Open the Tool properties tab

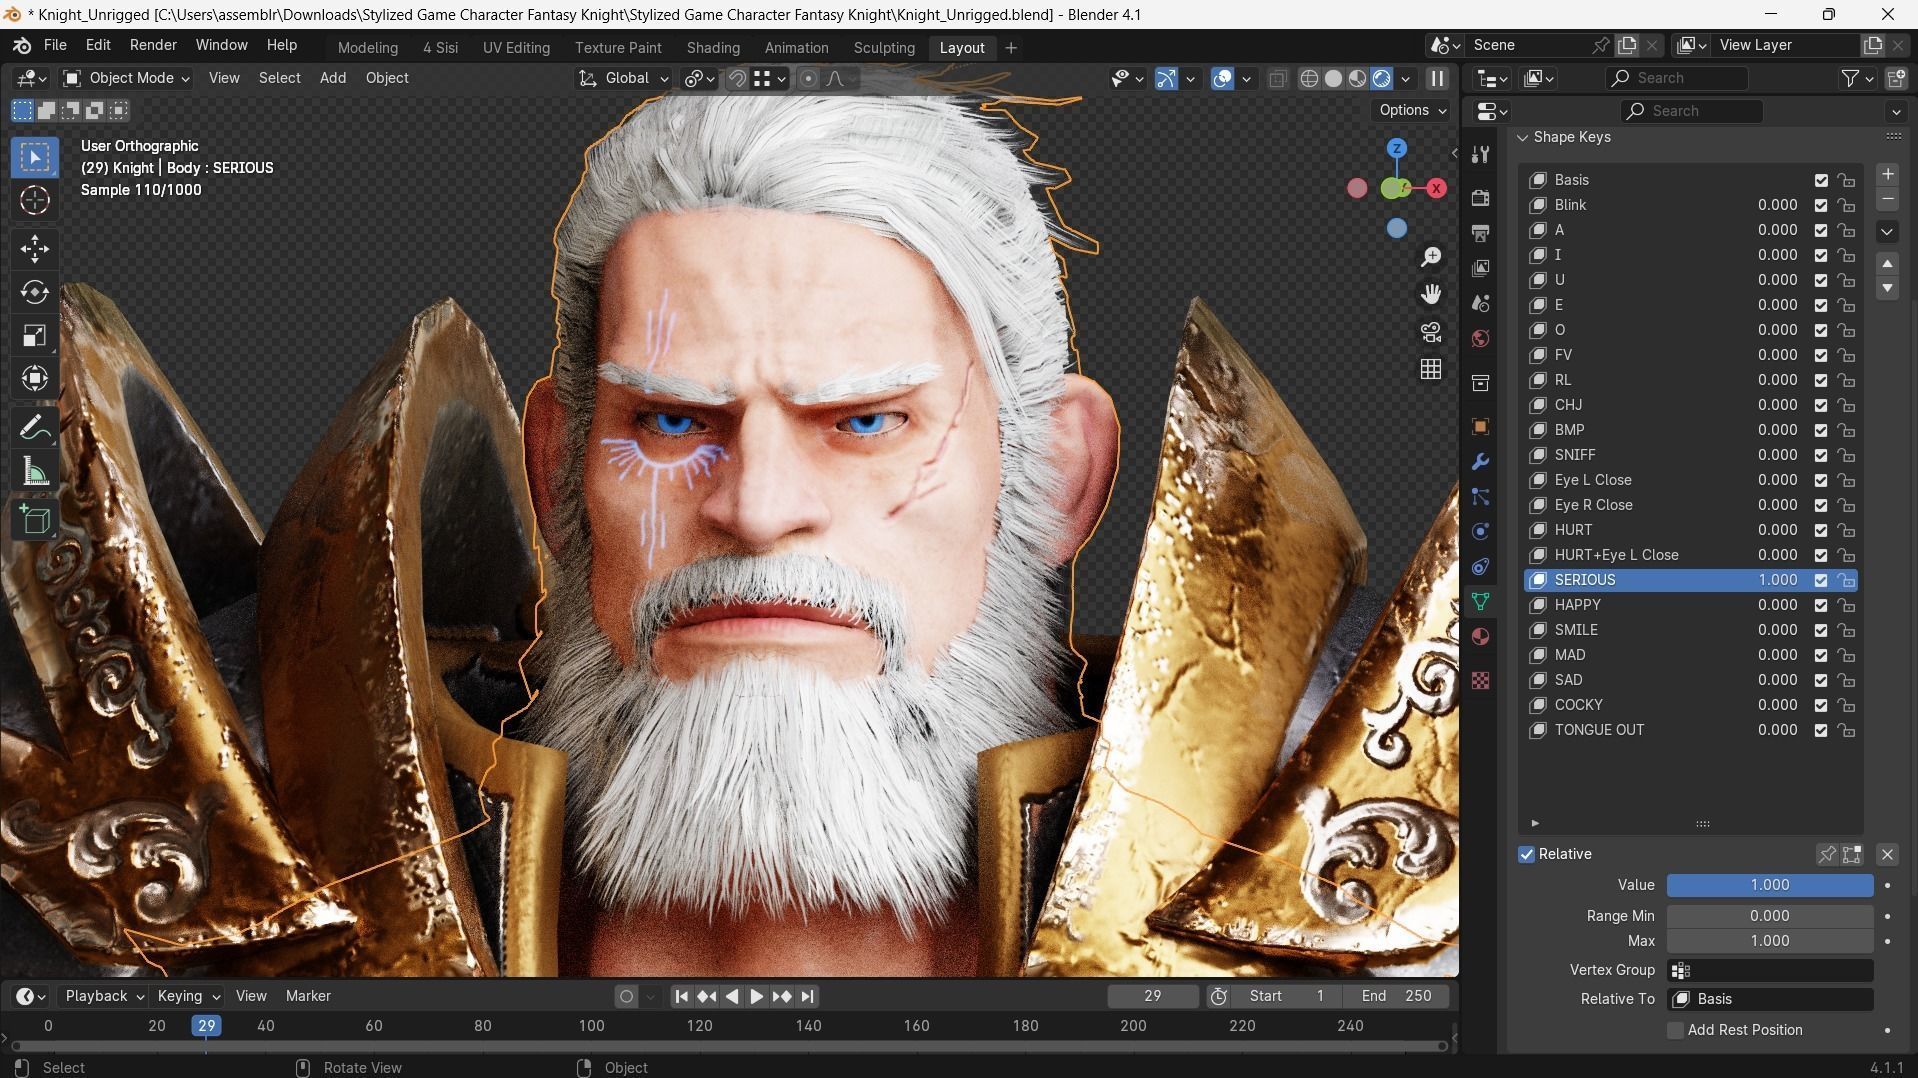tap(1480, 155)
